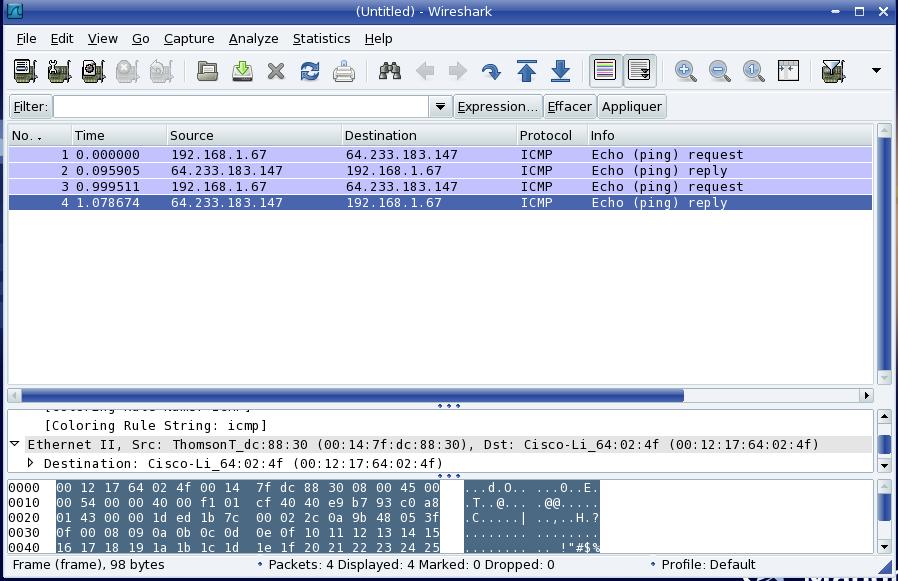This screenshot has width=898, height=581.
Task: Open the Analyze menu
Action: click(x=253, y=38)
